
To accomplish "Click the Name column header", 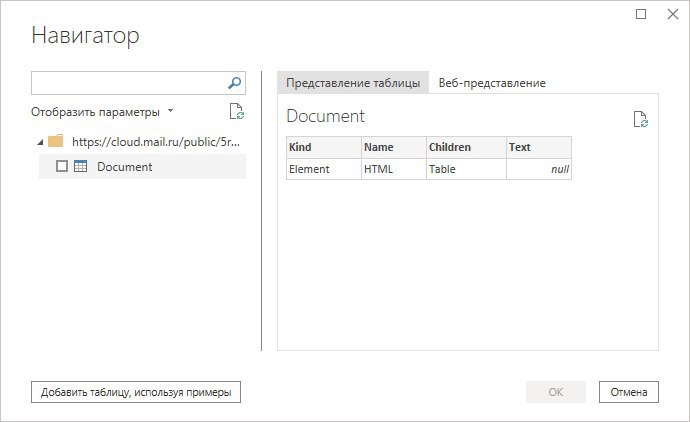I will pos(394,147).
